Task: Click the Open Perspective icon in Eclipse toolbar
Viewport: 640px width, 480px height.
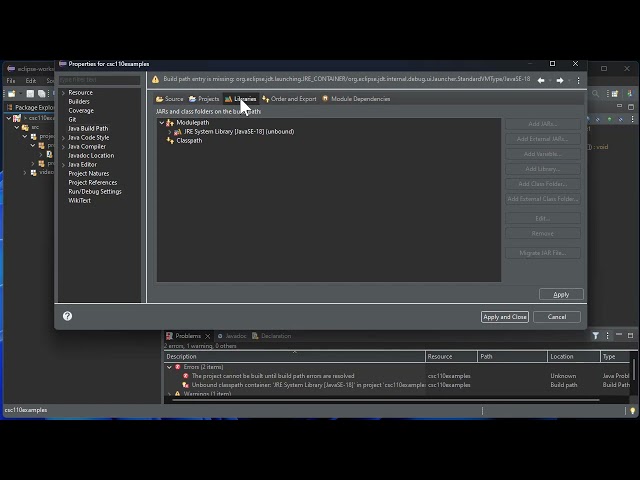Action: coord(615,94)
